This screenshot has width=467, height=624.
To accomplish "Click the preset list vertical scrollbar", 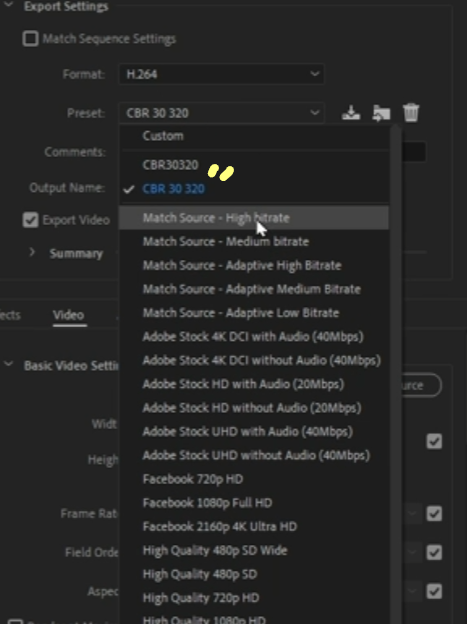I will (x=395, y=374).
